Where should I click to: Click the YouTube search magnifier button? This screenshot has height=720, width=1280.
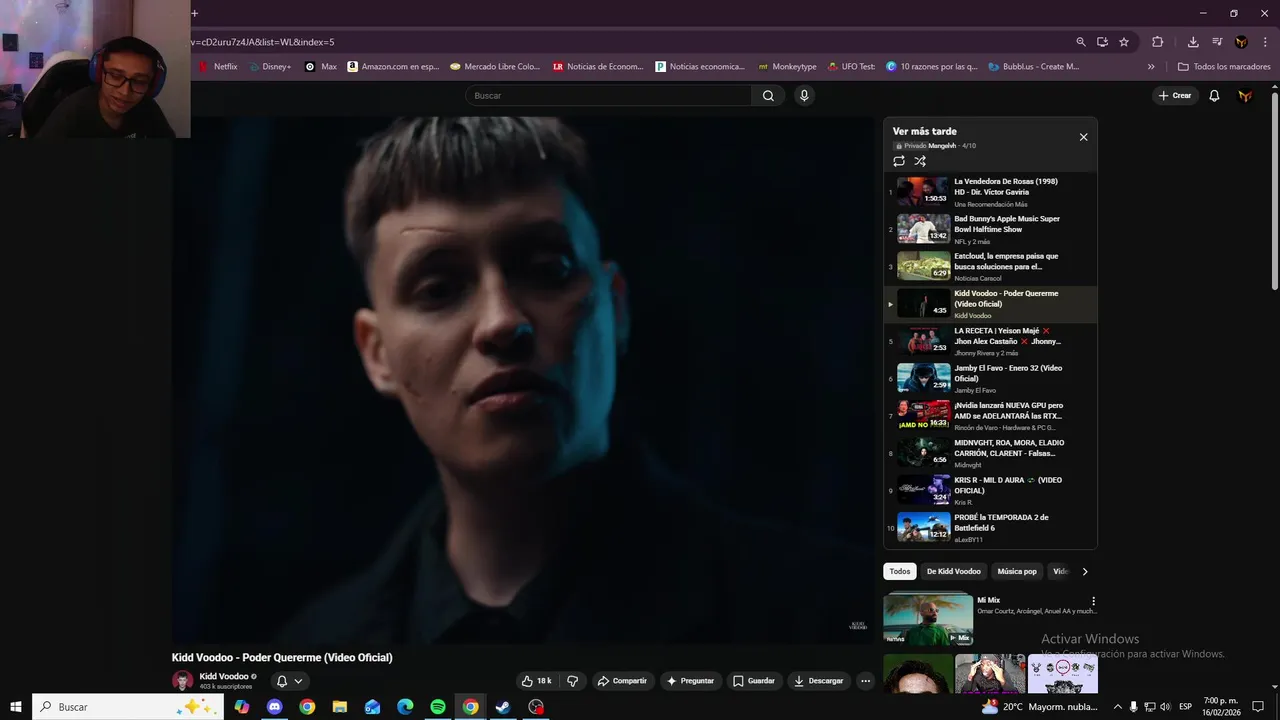click(x=768, y=96)
